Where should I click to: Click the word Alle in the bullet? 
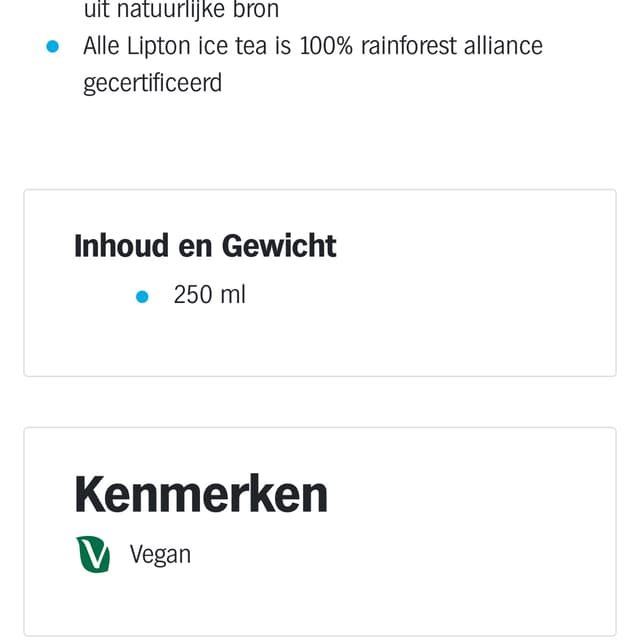pyautogui.click(x=101, y=45)
